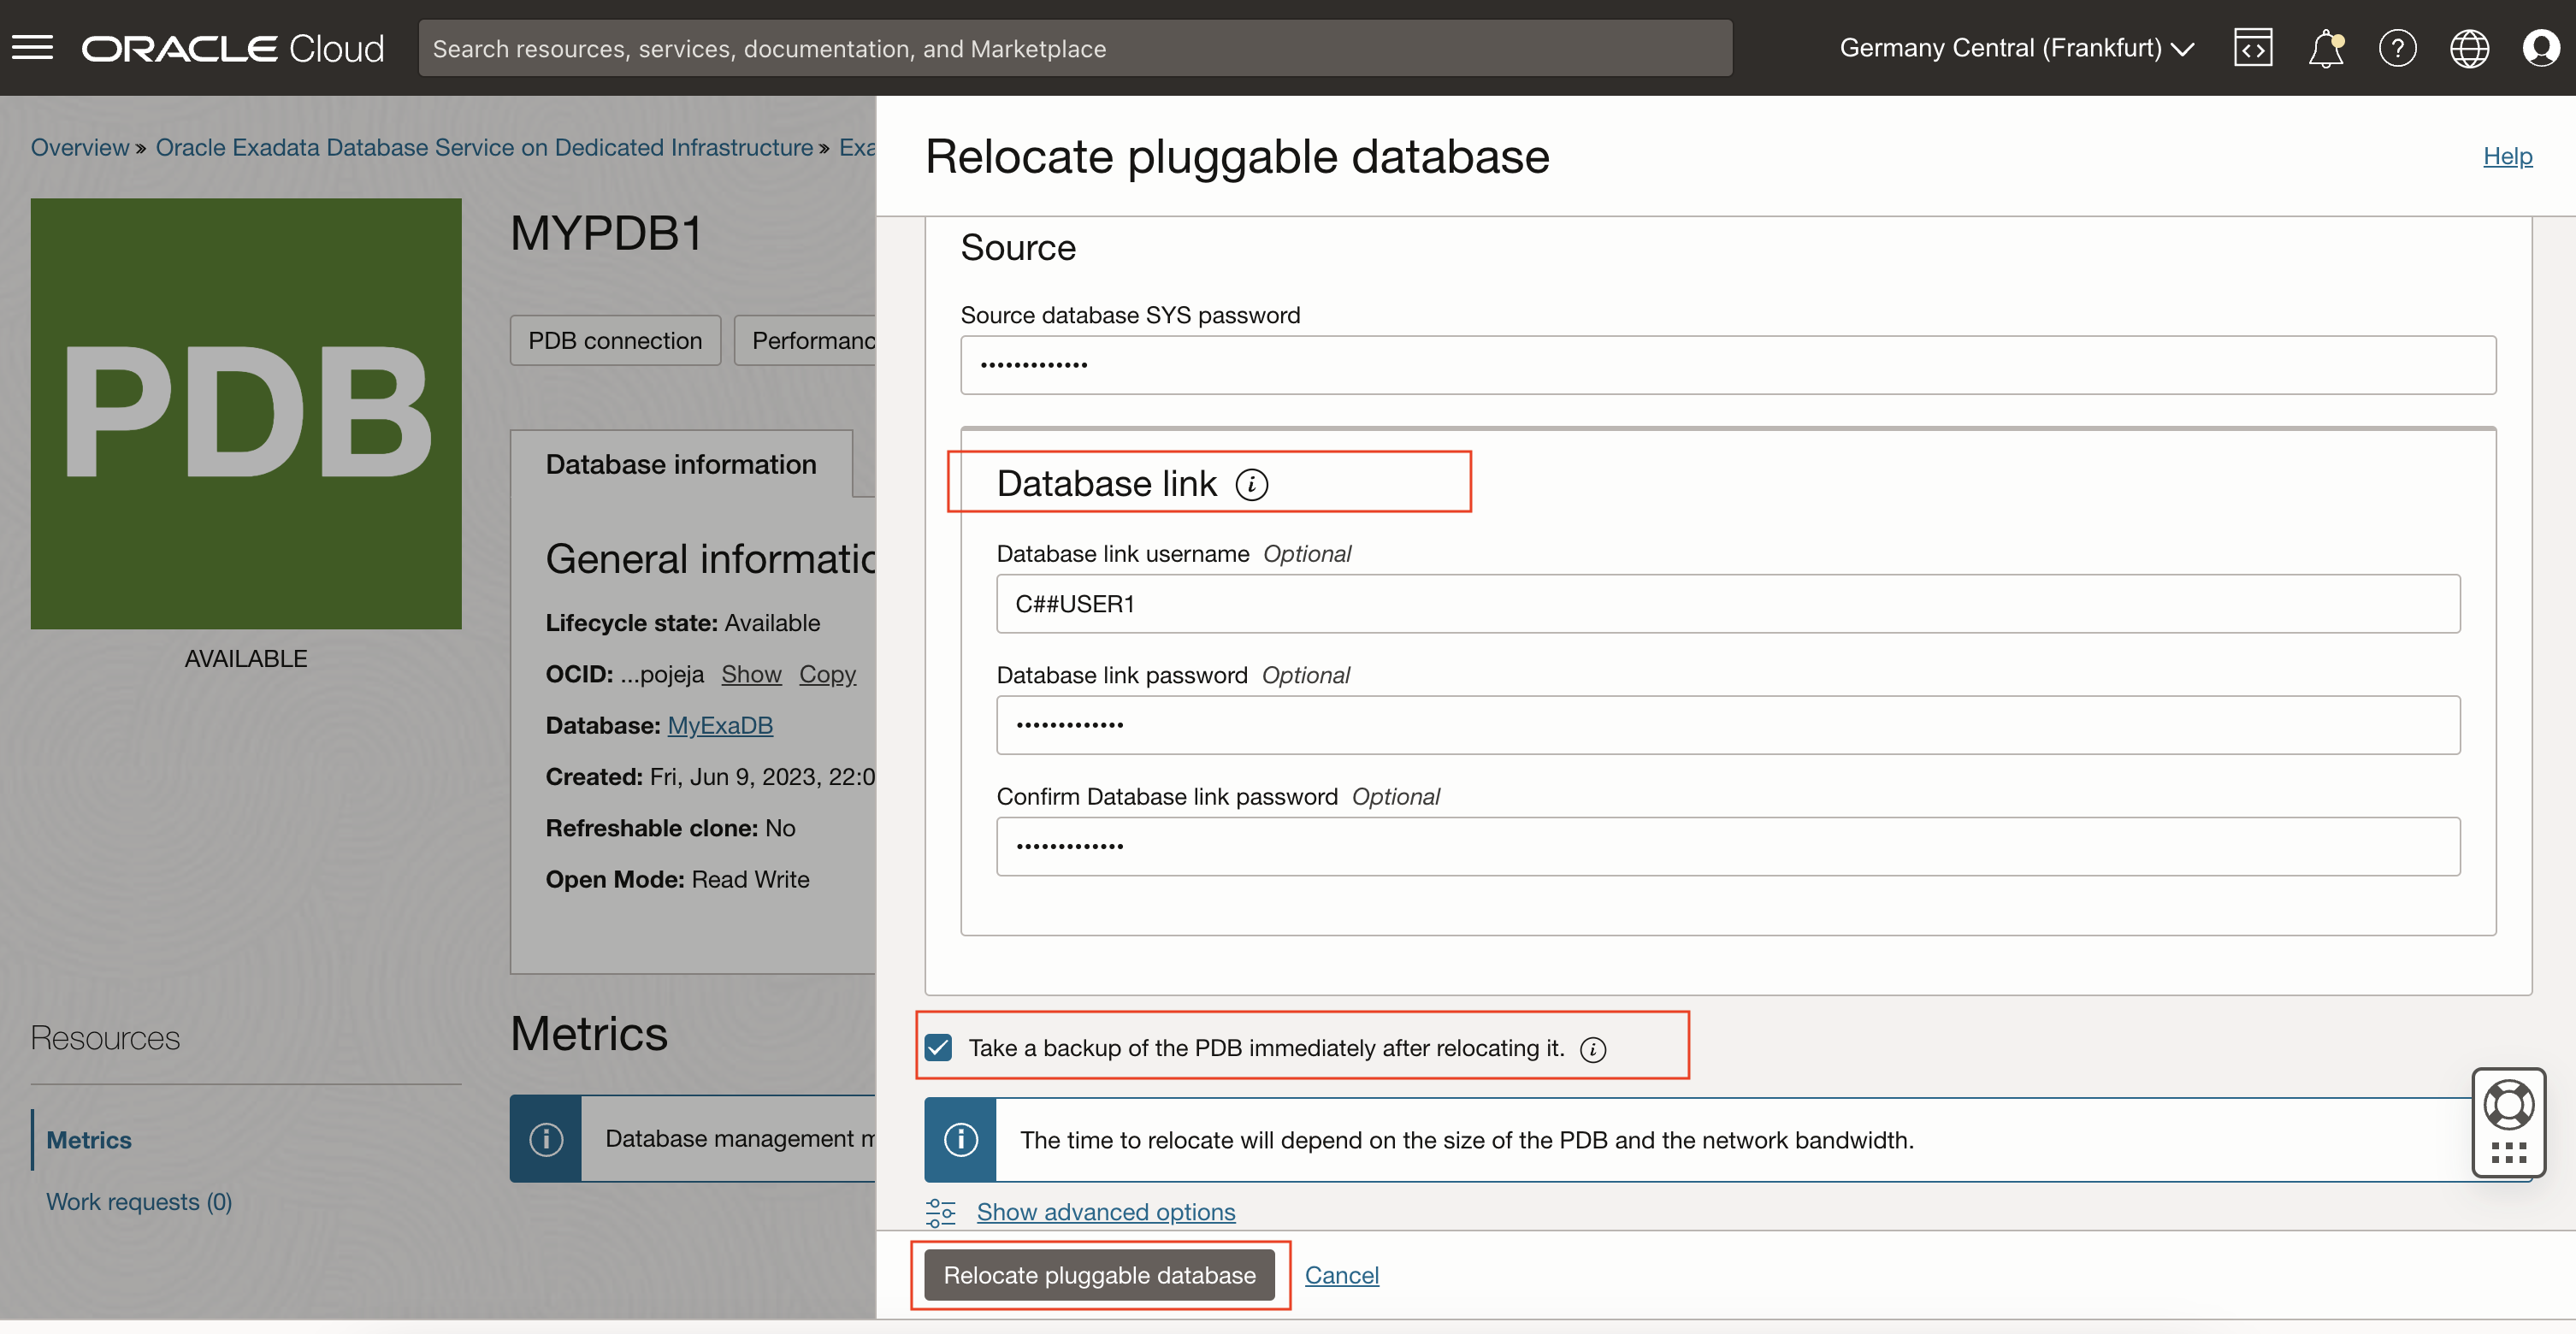Click the MyExaDB database link

(720, 725)
